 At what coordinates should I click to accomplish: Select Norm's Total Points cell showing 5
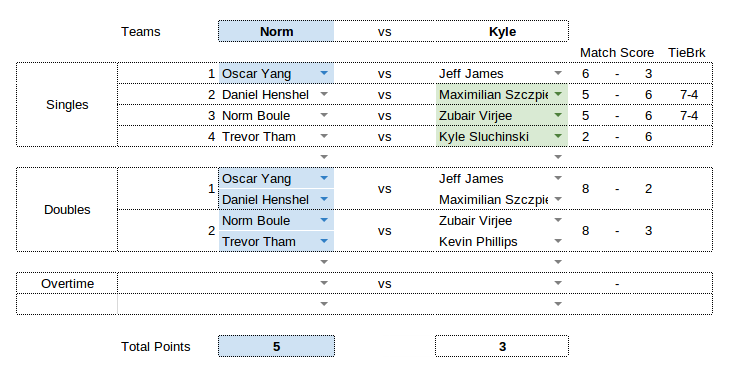point(276,346)
